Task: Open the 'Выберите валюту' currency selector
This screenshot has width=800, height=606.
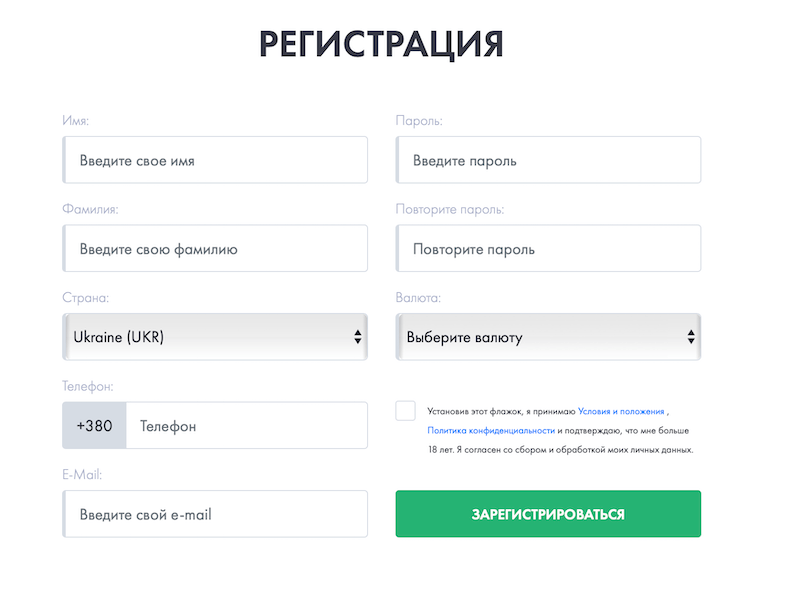Action: click(548, 337)
